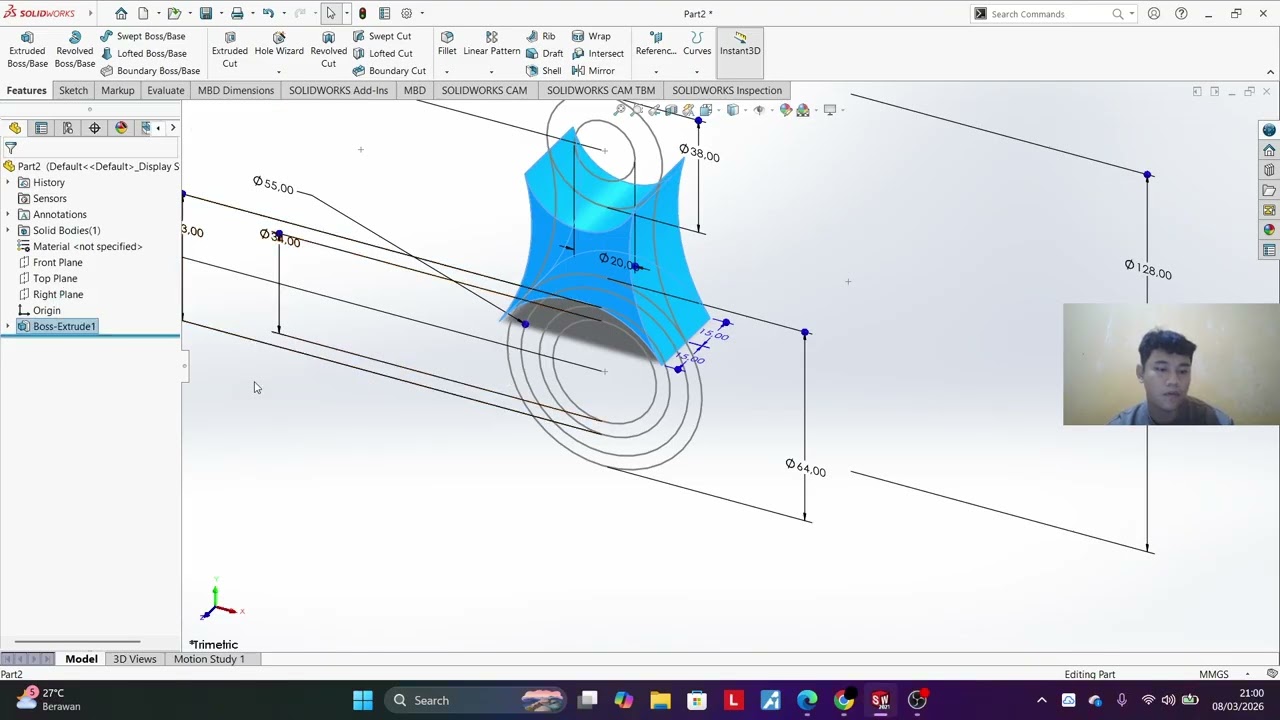Open the MBD Dimensions tab
Viewport: 1280px width, 720px height.
pos(236,90)
